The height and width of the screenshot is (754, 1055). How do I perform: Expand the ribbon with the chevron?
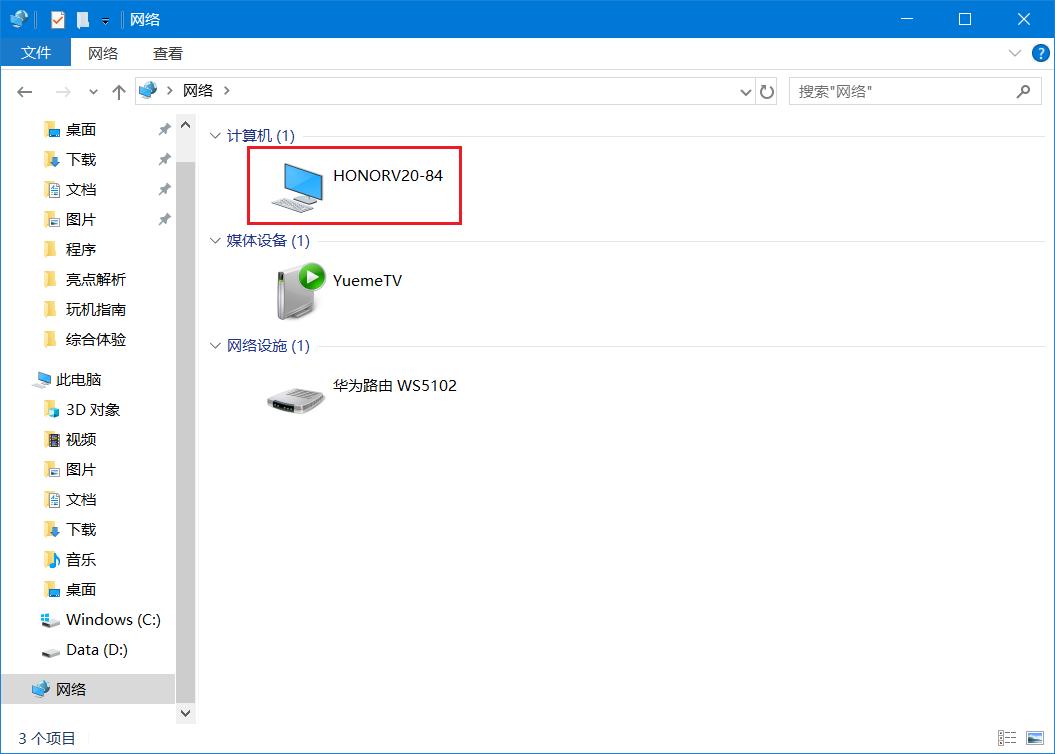coord(1015,53)
